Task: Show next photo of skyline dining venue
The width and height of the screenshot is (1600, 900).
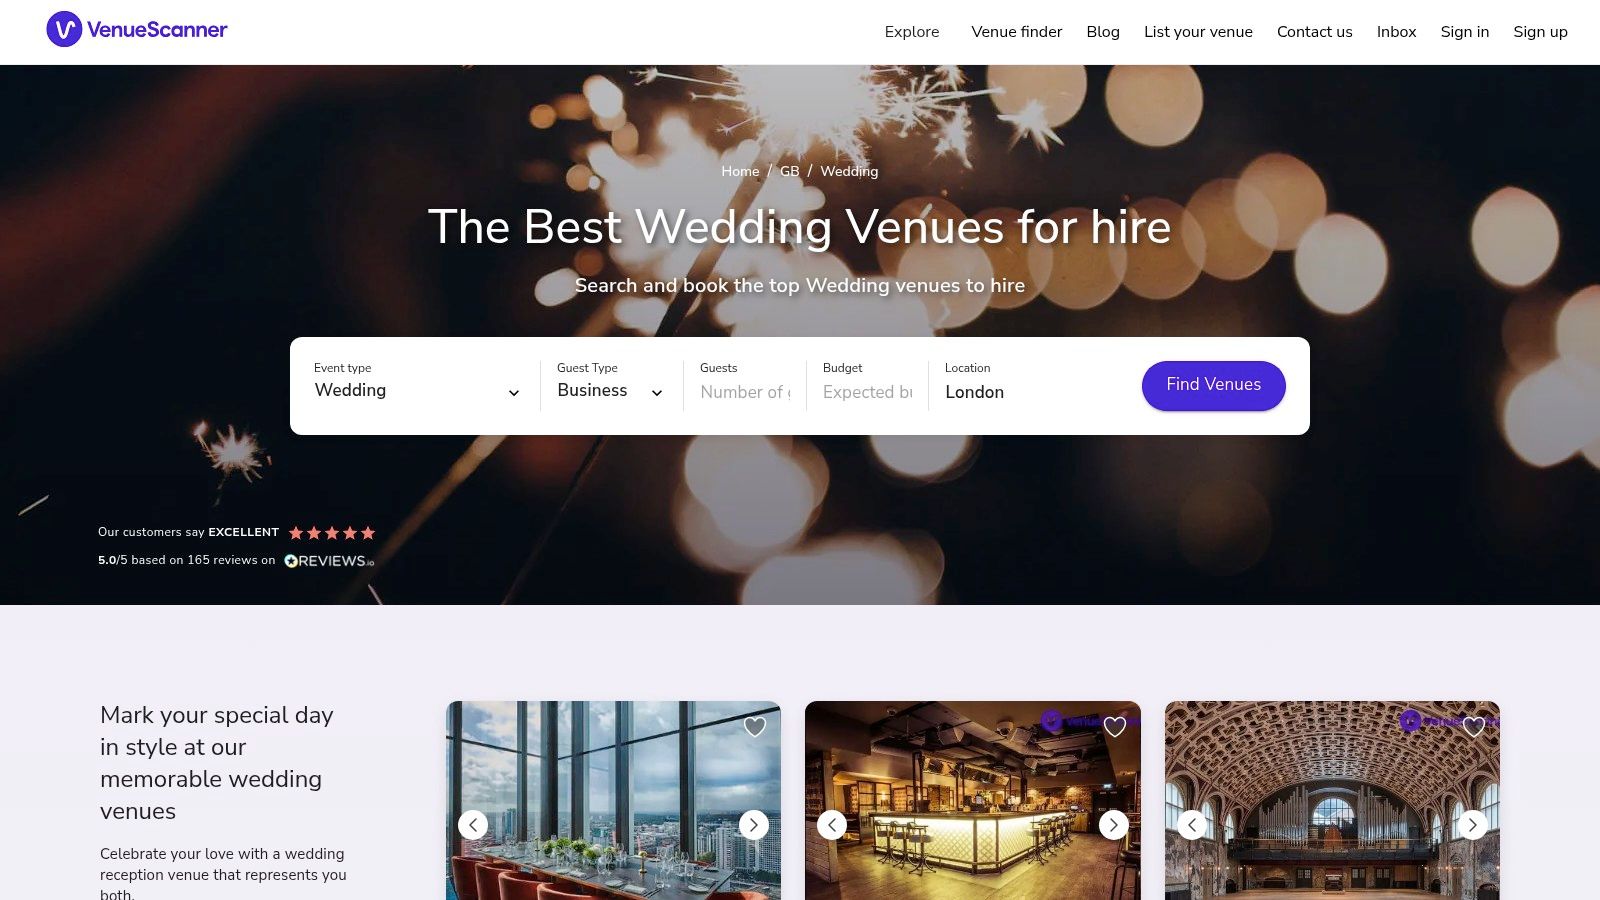Action: (x=754, y=825)
